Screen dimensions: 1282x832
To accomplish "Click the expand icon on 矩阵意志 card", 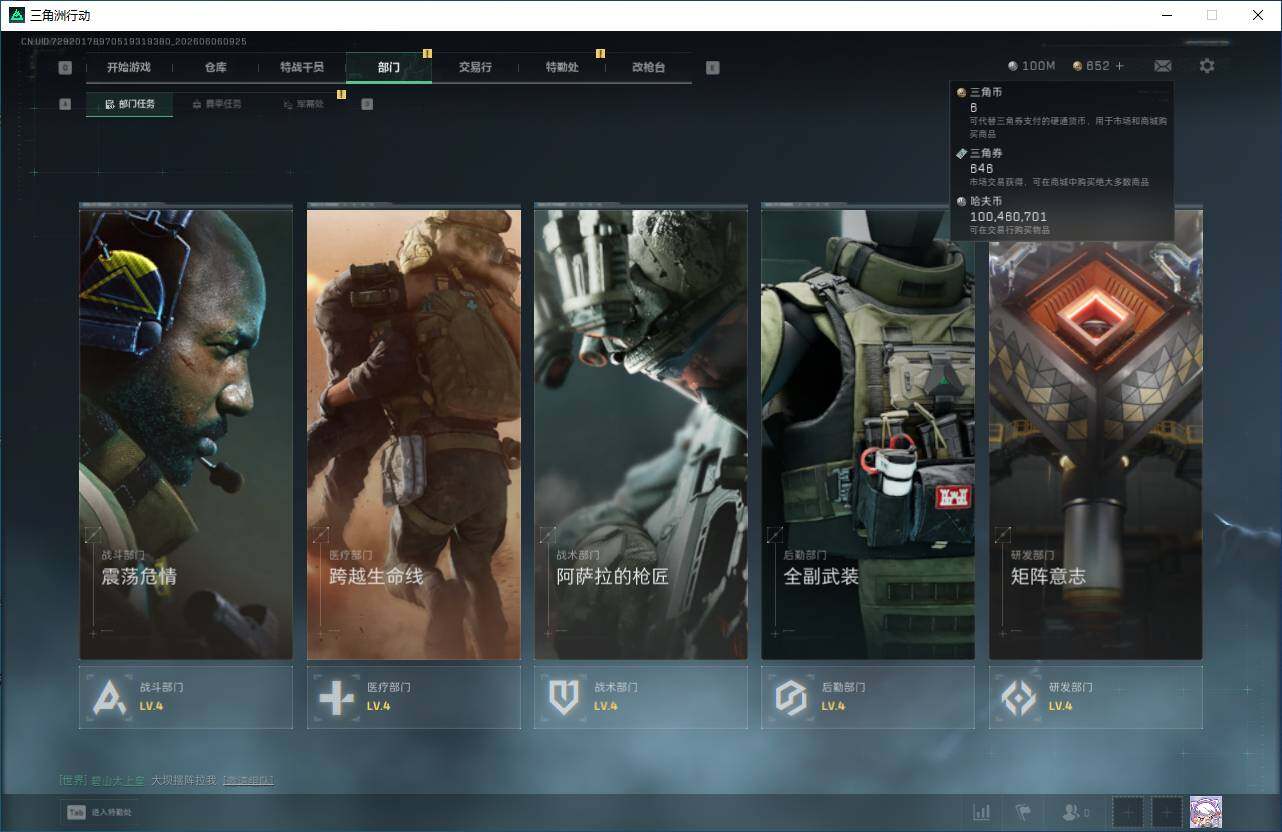I will (1002, 535).
